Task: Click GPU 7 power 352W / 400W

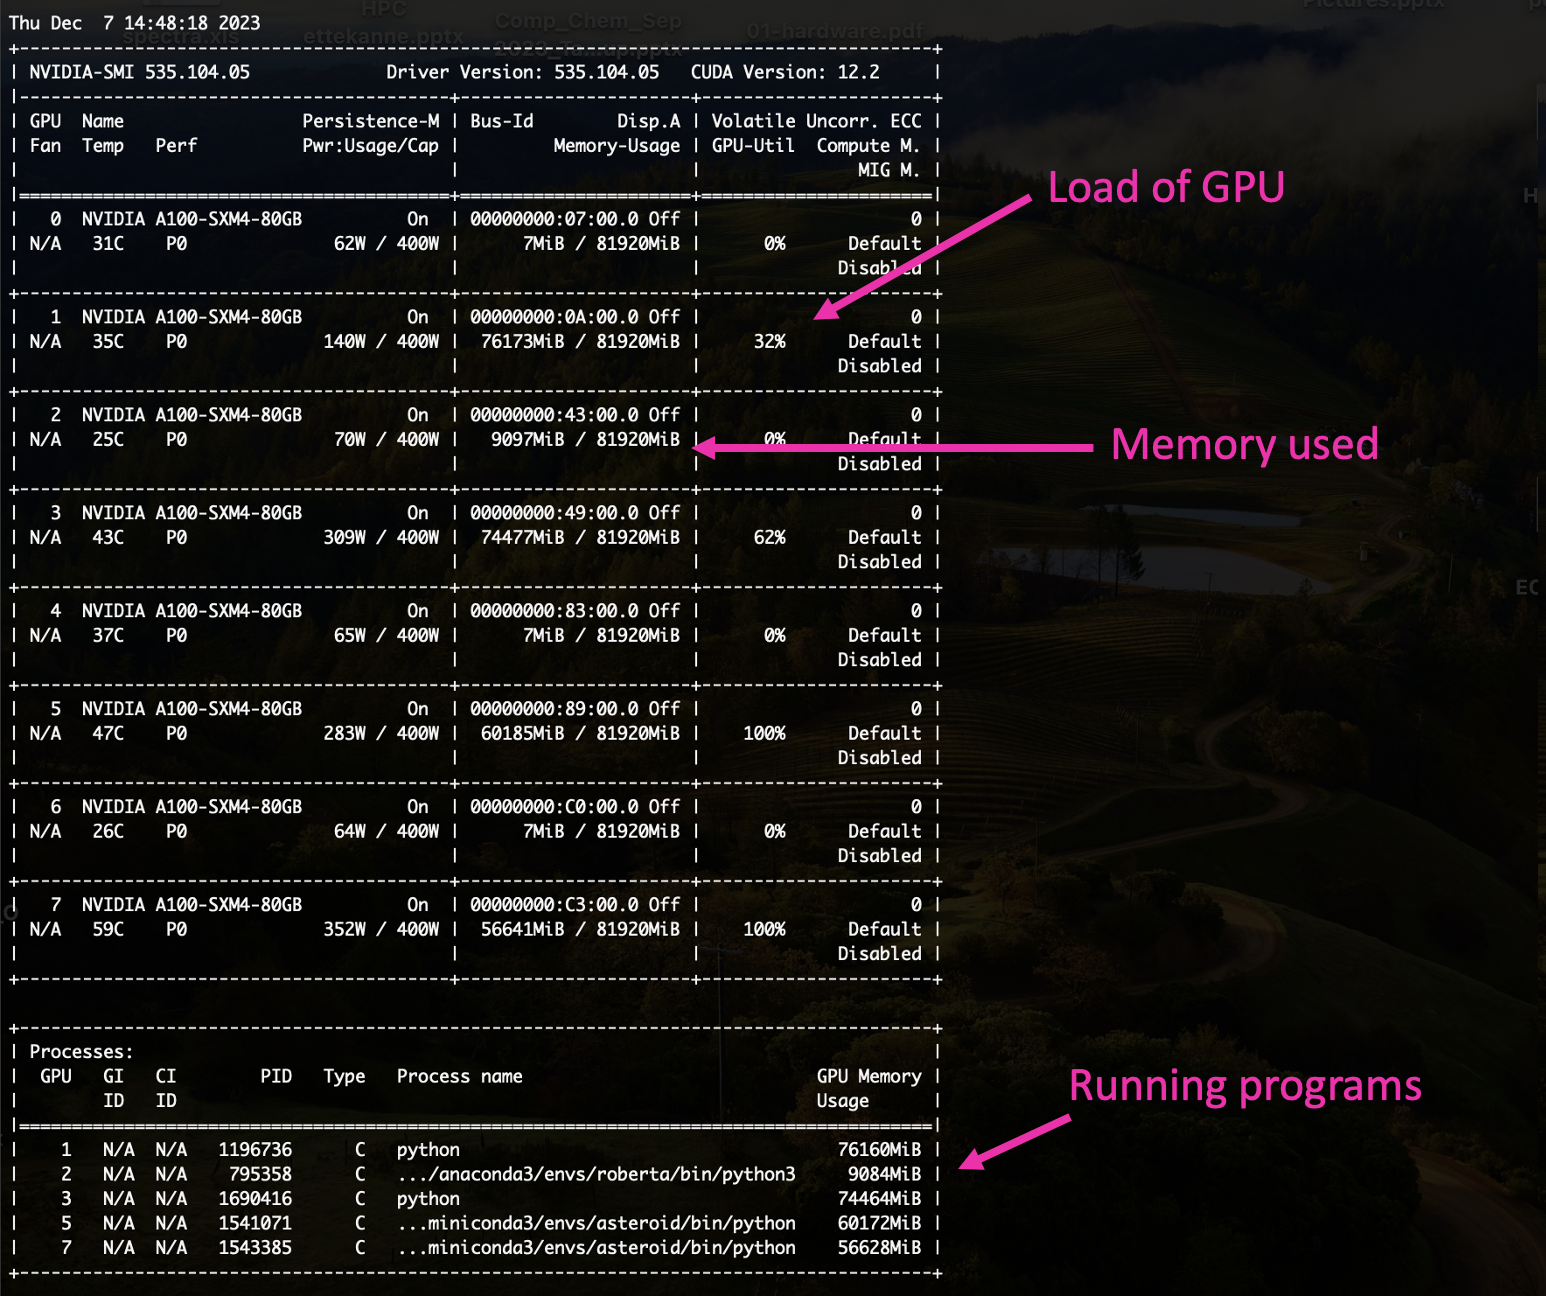Action: click(x=381, y=929)
